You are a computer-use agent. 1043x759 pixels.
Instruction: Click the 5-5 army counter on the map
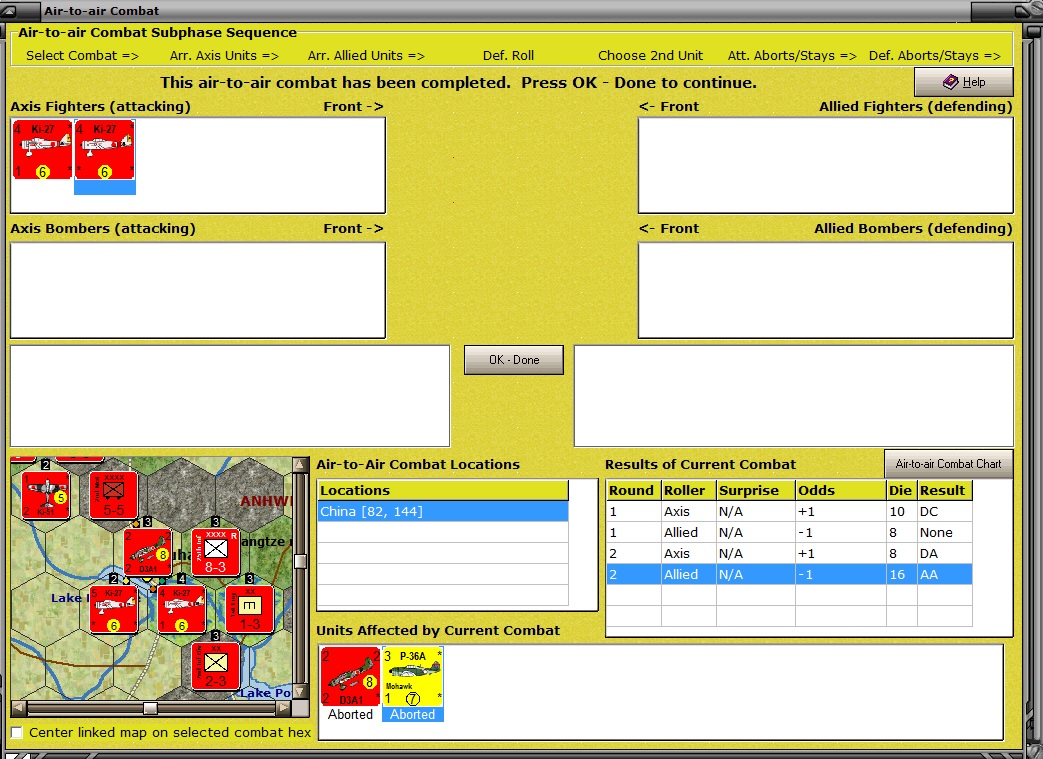[x=114, y=495]
